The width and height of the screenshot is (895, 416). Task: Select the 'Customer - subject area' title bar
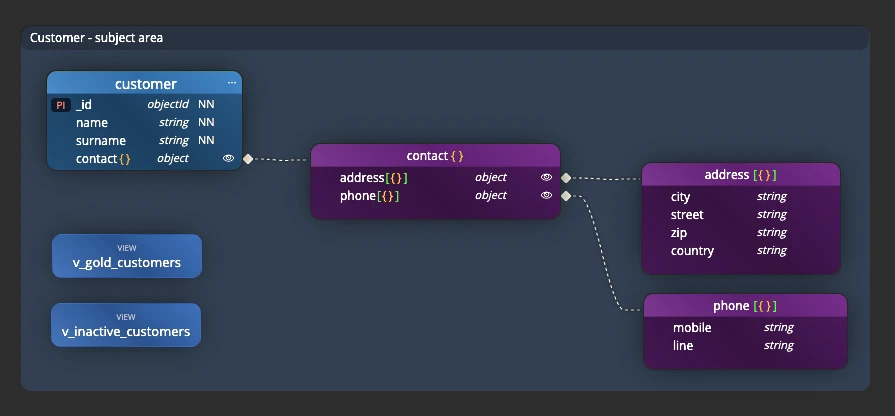click(445, 38)
